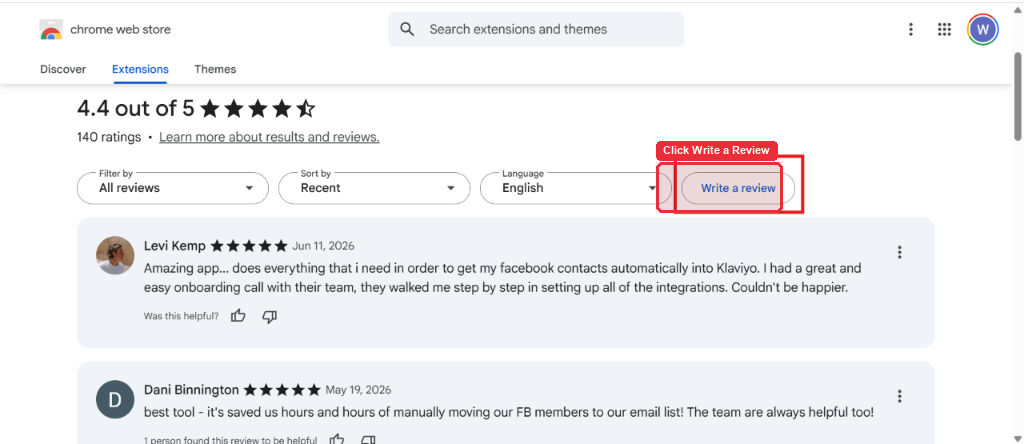Thumbs up Dani Binnington review
Viewport: 1024px width, 444px height.
pyautogui.click(x=337, y=439)
